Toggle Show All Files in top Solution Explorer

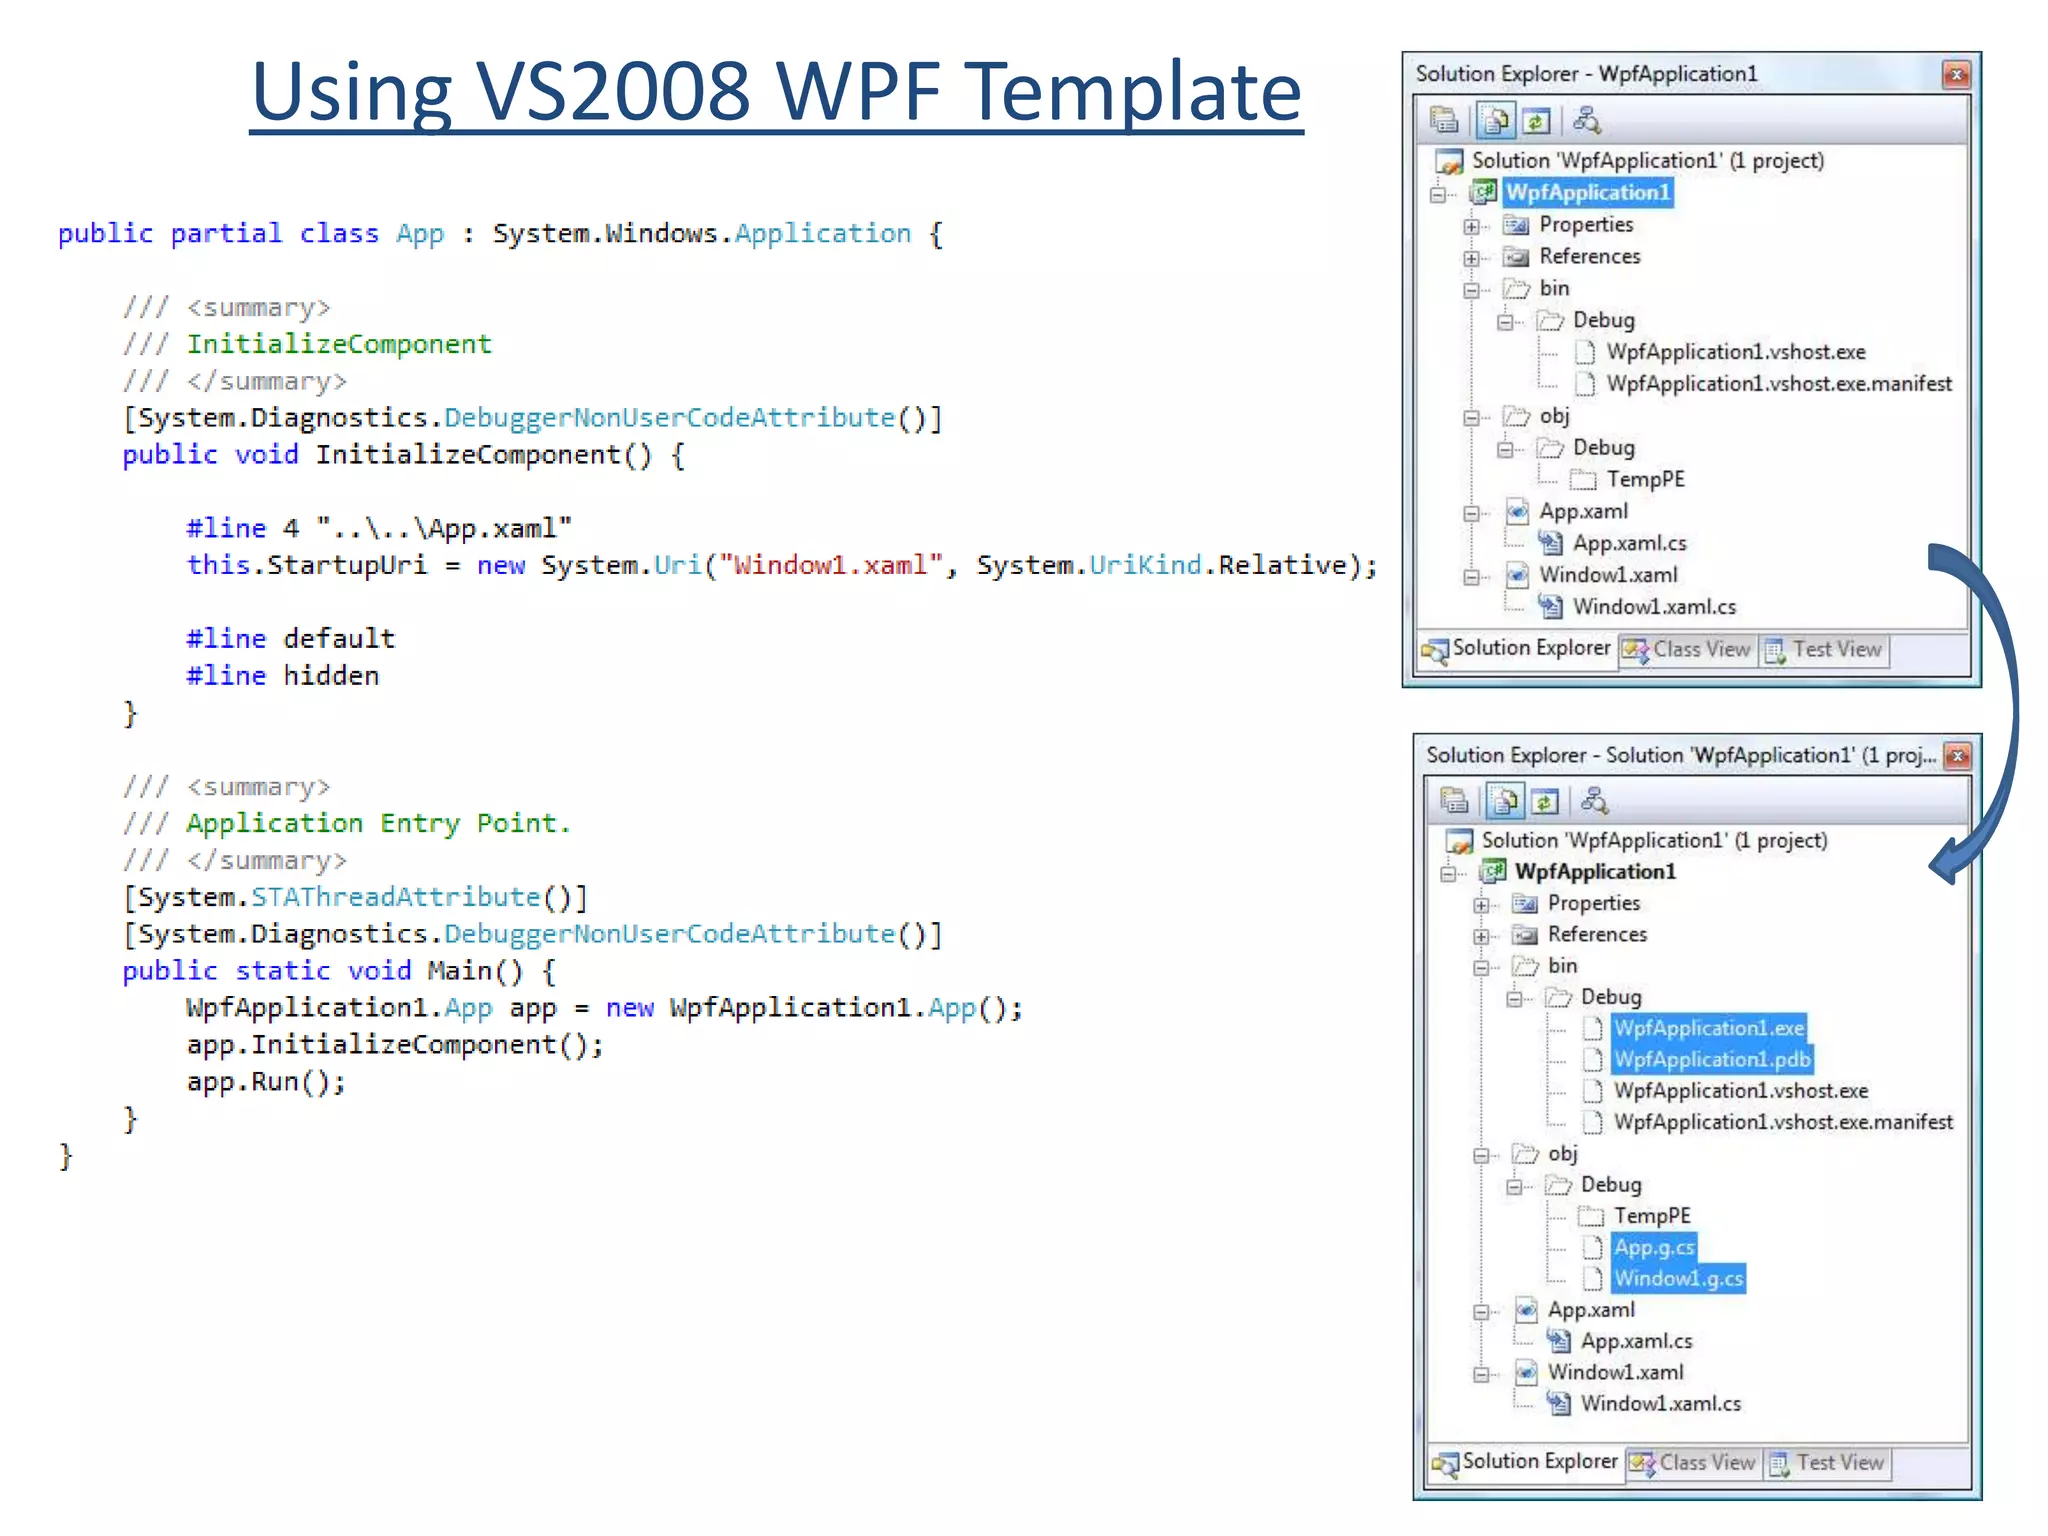pyautogui.click(x=1495, y=121)
